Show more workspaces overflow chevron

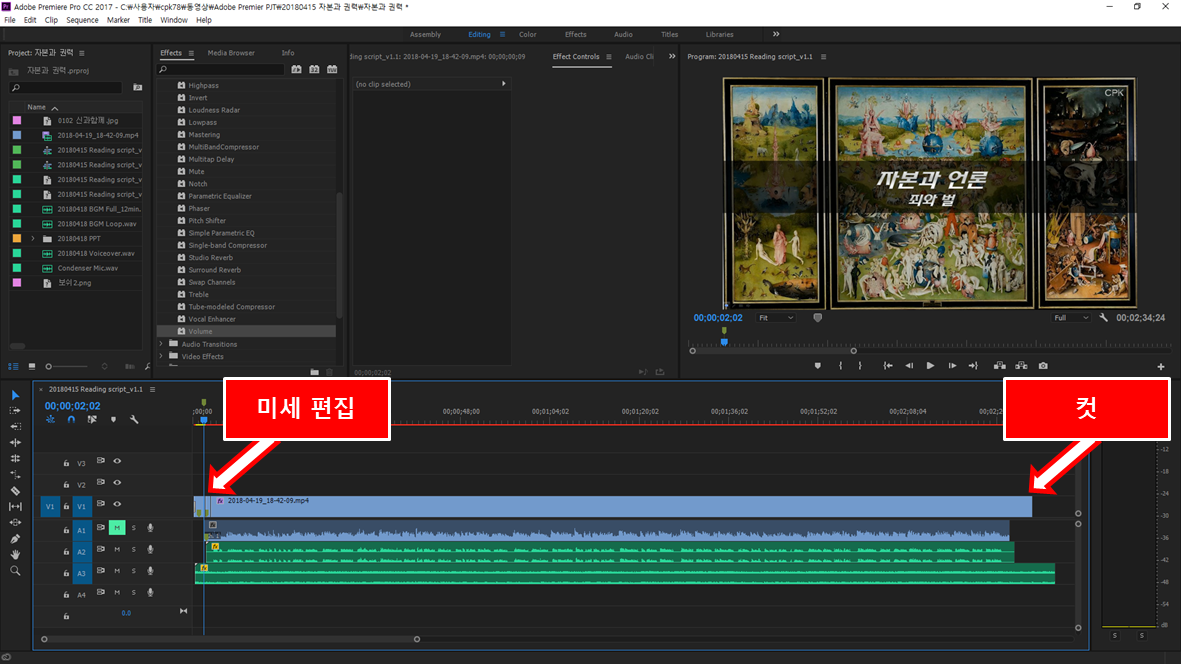[776, 34]
